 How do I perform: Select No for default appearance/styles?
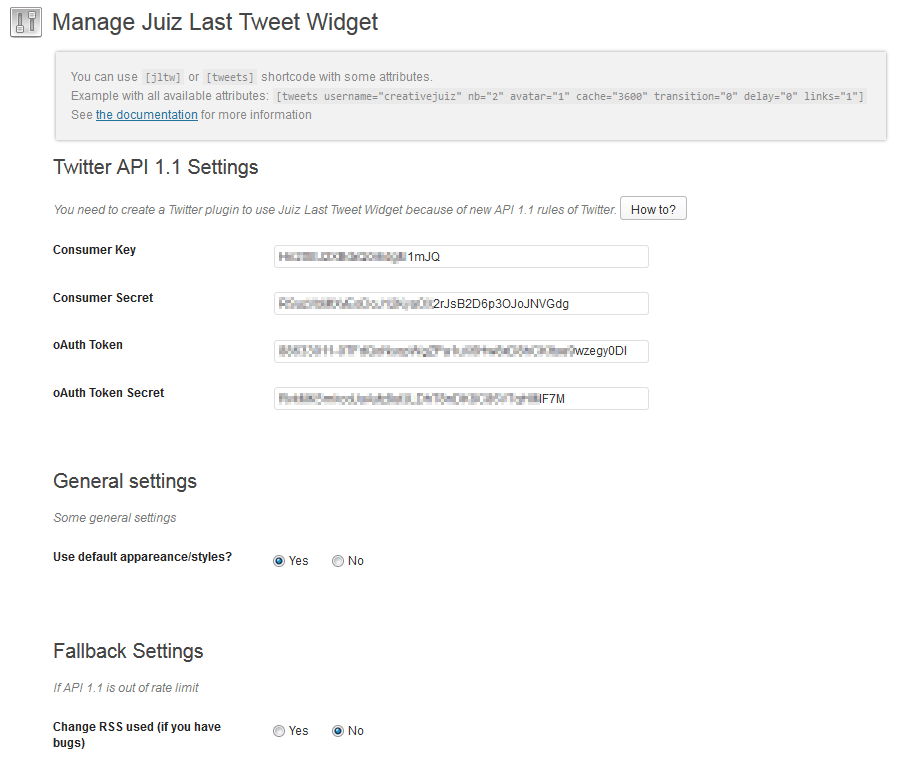tap(338, 561)
